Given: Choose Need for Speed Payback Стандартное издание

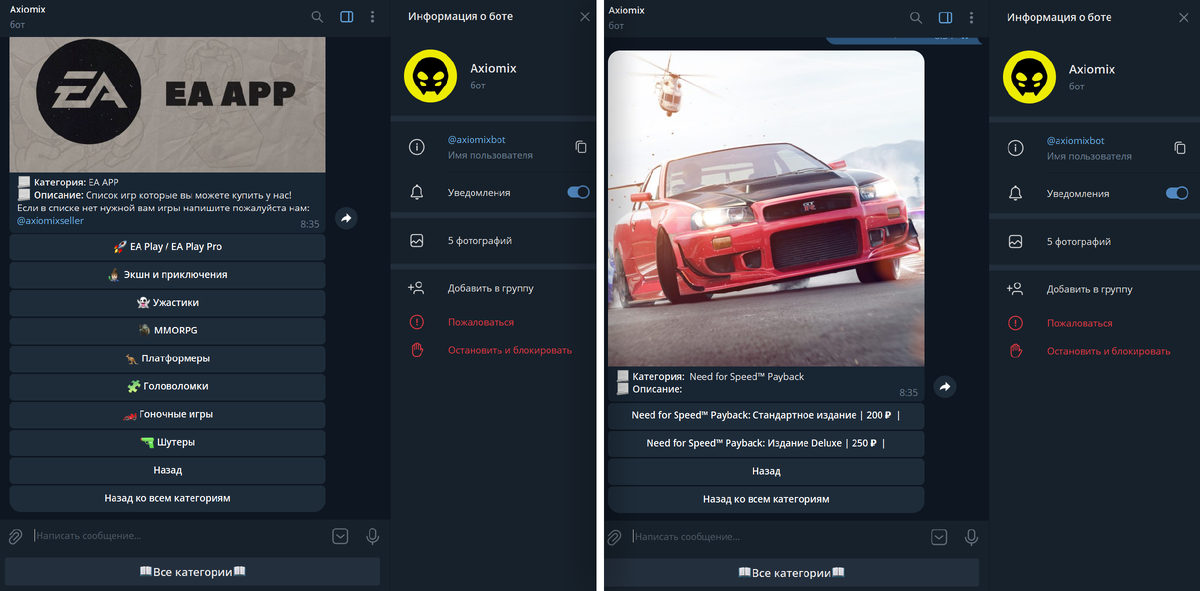Looking at the screenshot, I should [766, 415].
